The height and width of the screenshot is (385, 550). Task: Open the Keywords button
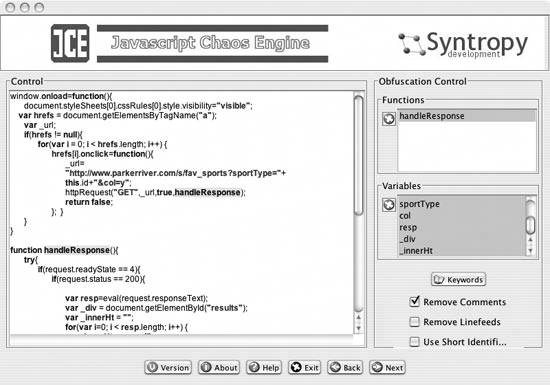[x=458, y=279]
